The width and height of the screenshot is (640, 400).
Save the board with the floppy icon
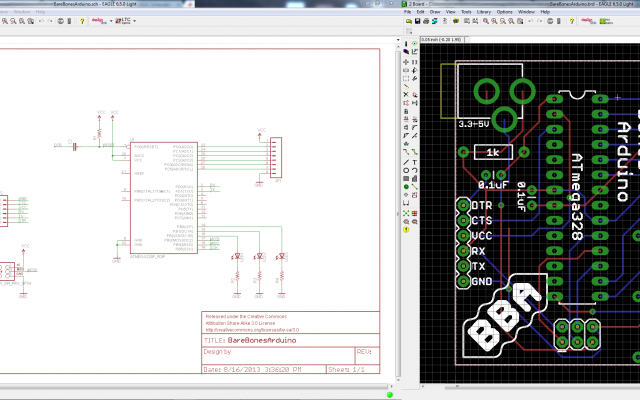tap(418, 21)
